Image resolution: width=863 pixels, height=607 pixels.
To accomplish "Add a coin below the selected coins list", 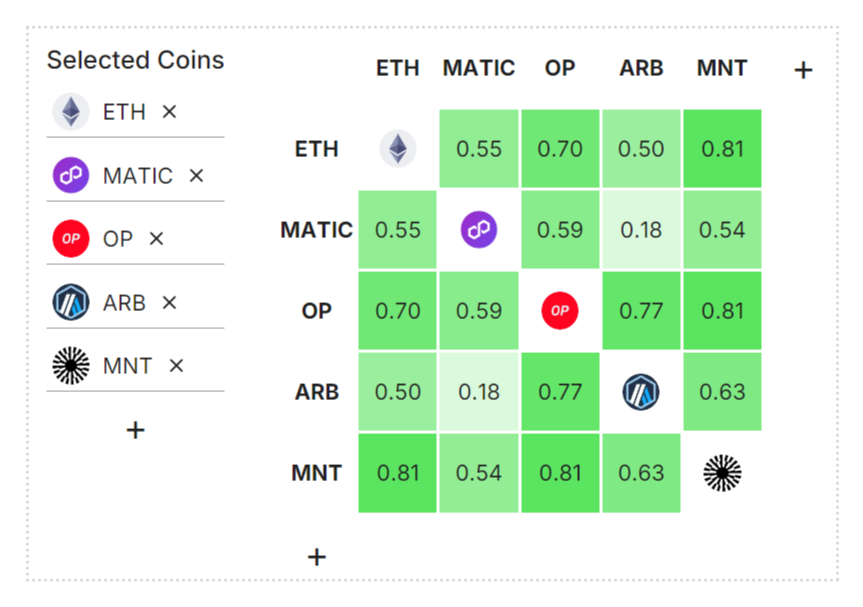I will pyautogui.click(x=135, y=430).
